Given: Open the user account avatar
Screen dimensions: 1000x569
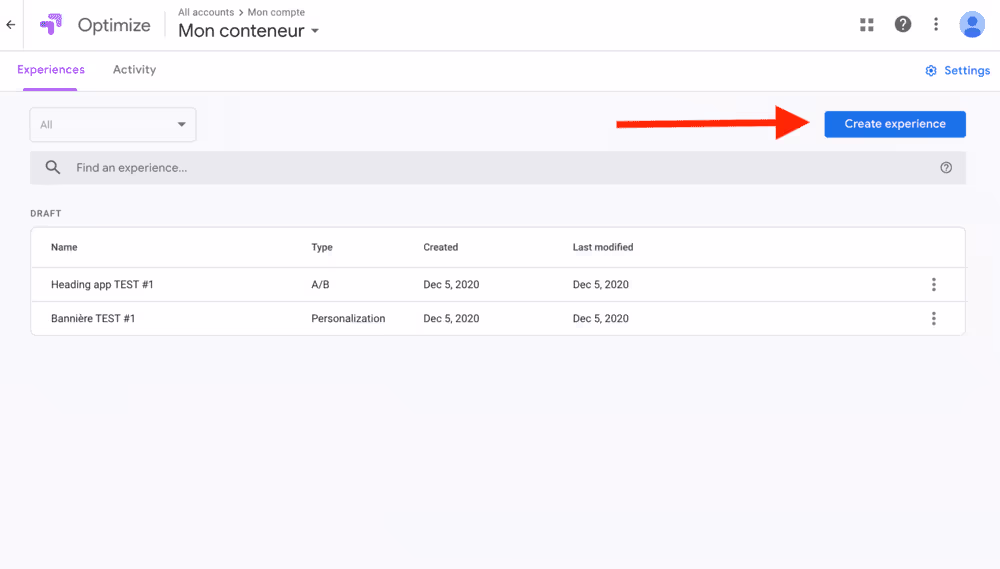Looking at the screenshot, I should coord(972,25).
